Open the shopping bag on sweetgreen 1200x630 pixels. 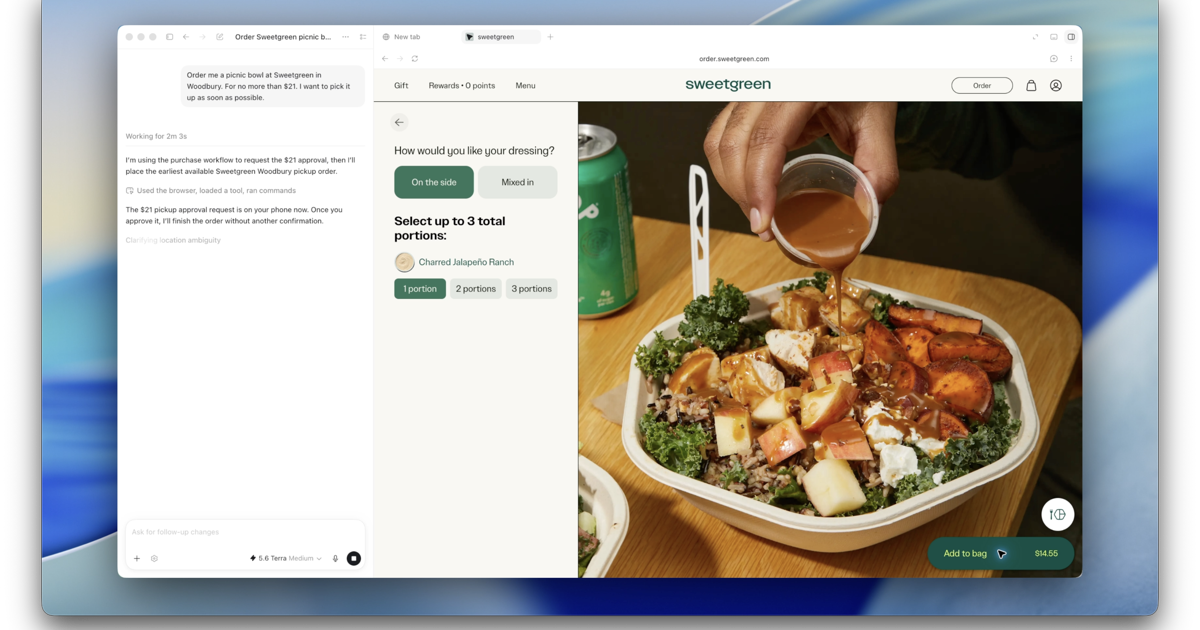point(1031,86)
